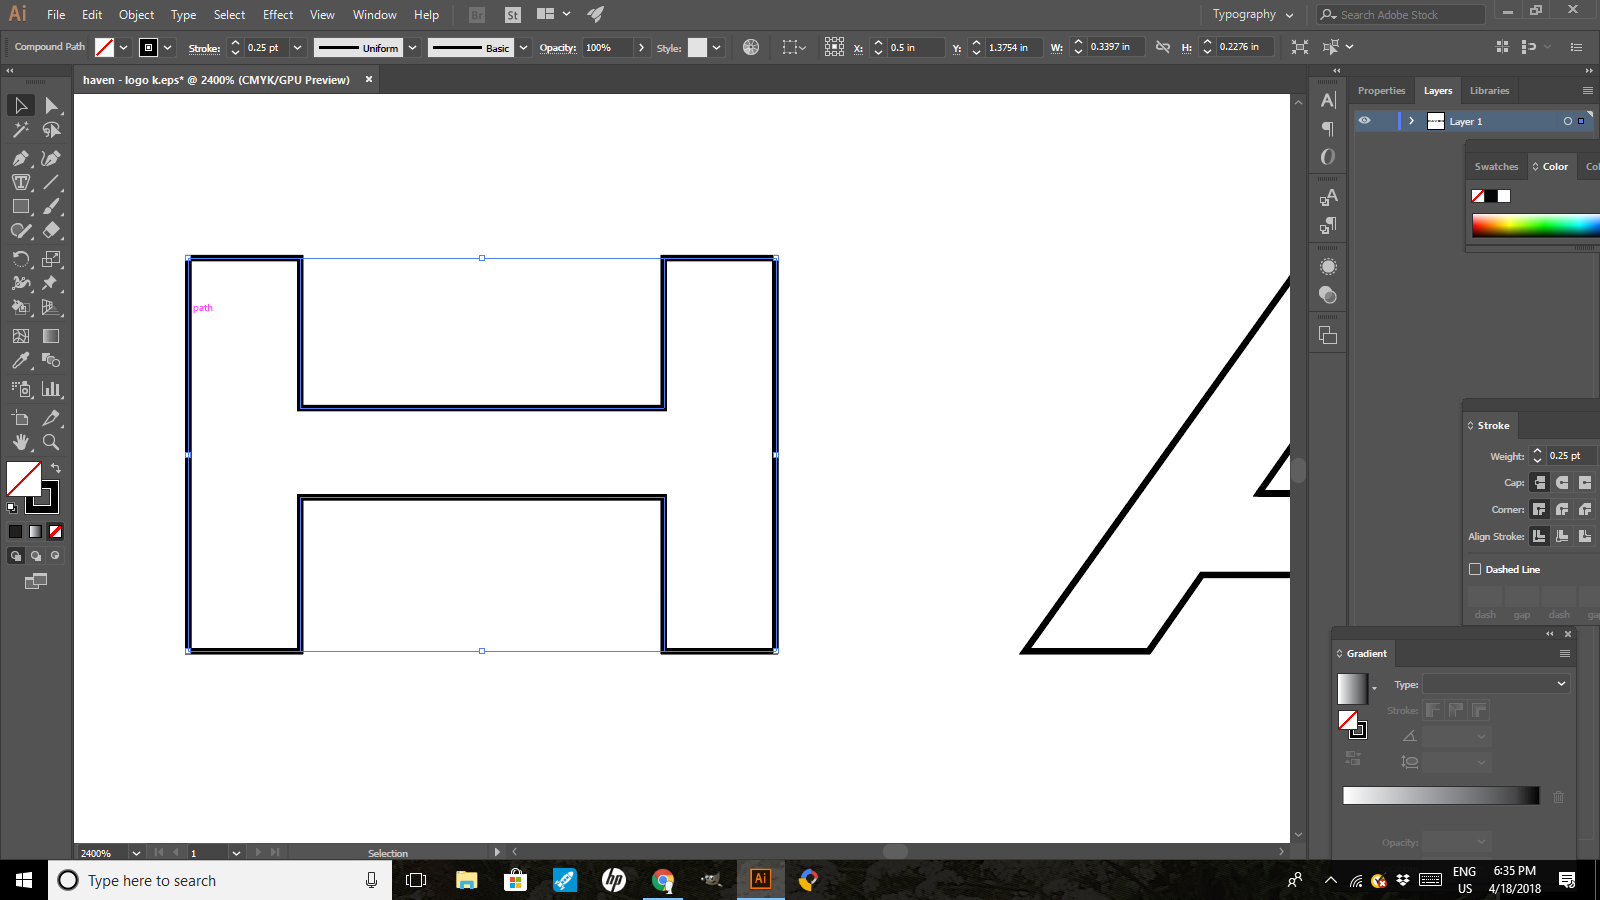The image size is (1600, 900).
Task: Select the Magic Wand tool
Action: pos(21,130)
